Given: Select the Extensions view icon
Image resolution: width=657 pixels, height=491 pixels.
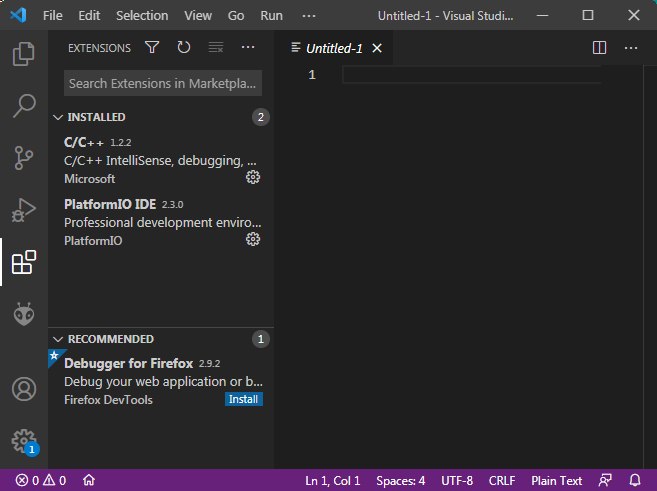Looking at the screenshot, I should tap(24, 262).
